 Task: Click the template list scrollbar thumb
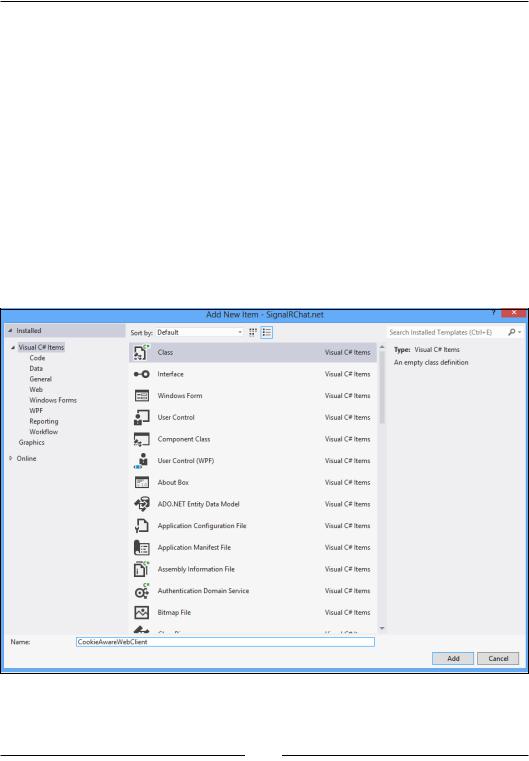click(x=382, y=388)
